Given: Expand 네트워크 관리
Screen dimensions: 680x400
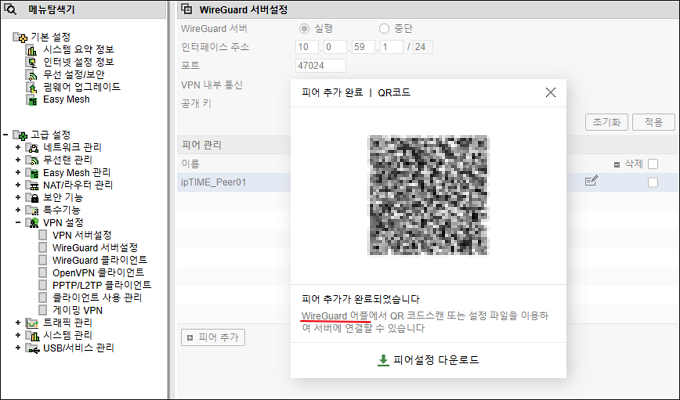Looking at the screenshot, I should [18, 147].
